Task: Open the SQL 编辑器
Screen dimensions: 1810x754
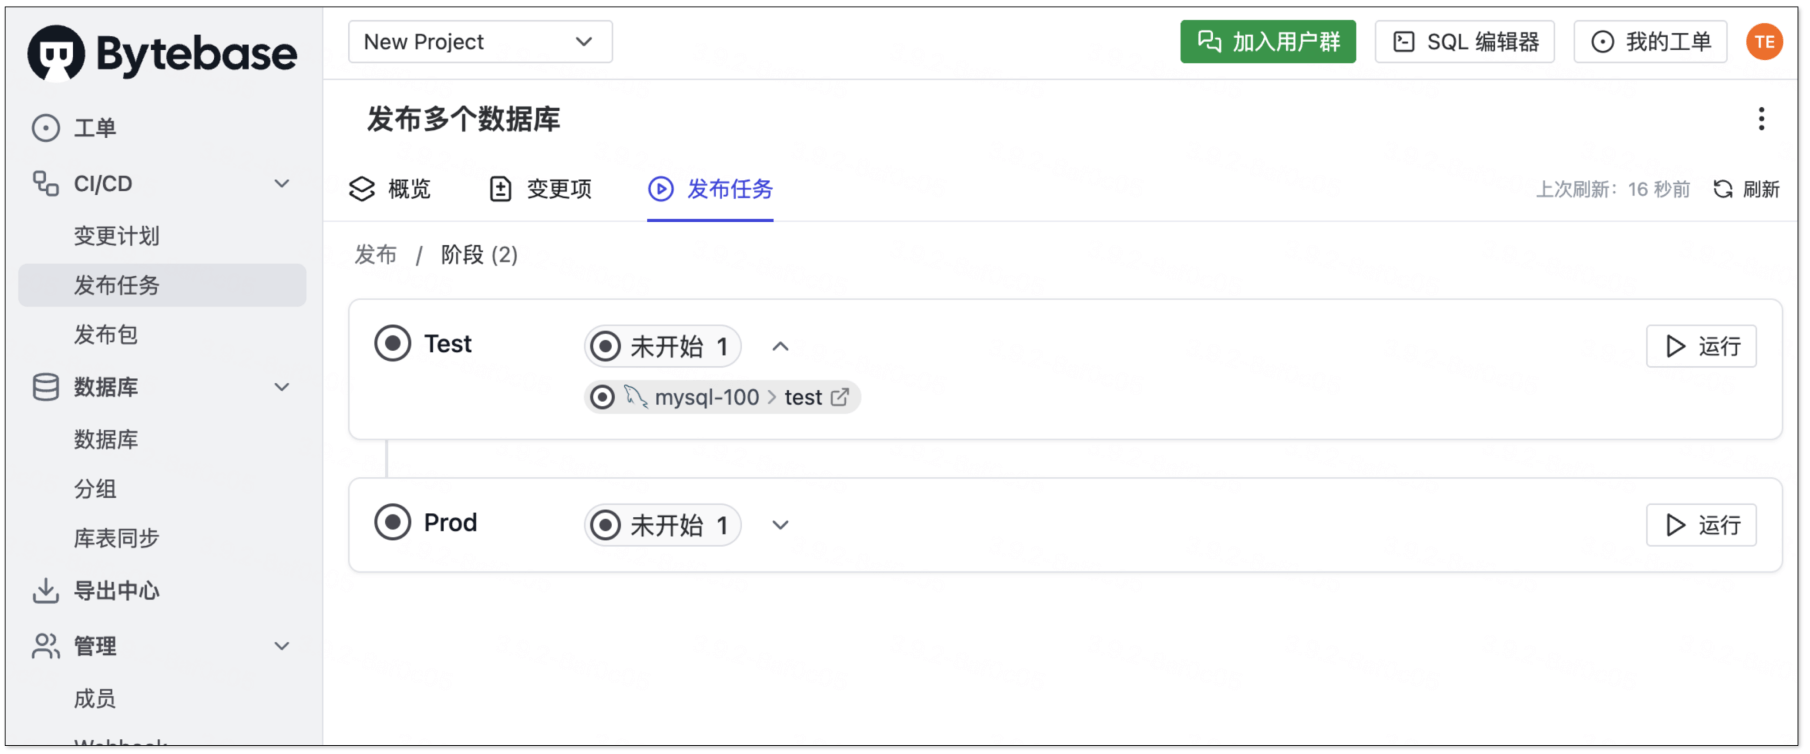Action: (x=1464, y=42)
